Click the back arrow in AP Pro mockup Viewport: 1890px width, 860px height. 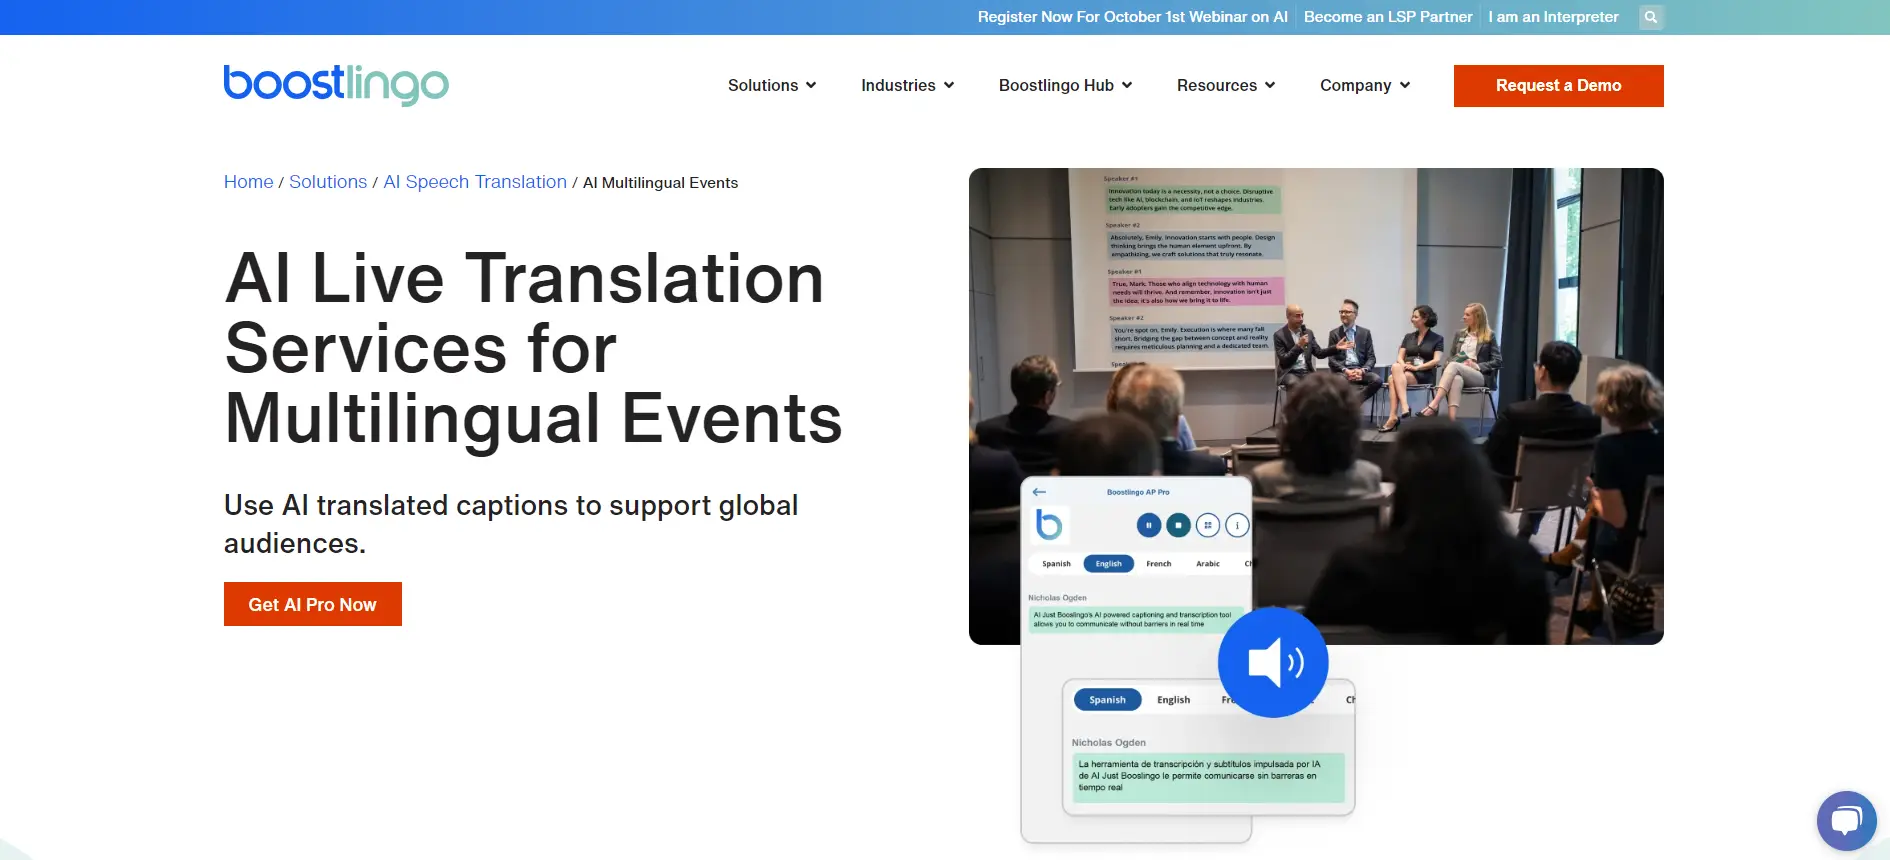click(x=1039, y=492)
